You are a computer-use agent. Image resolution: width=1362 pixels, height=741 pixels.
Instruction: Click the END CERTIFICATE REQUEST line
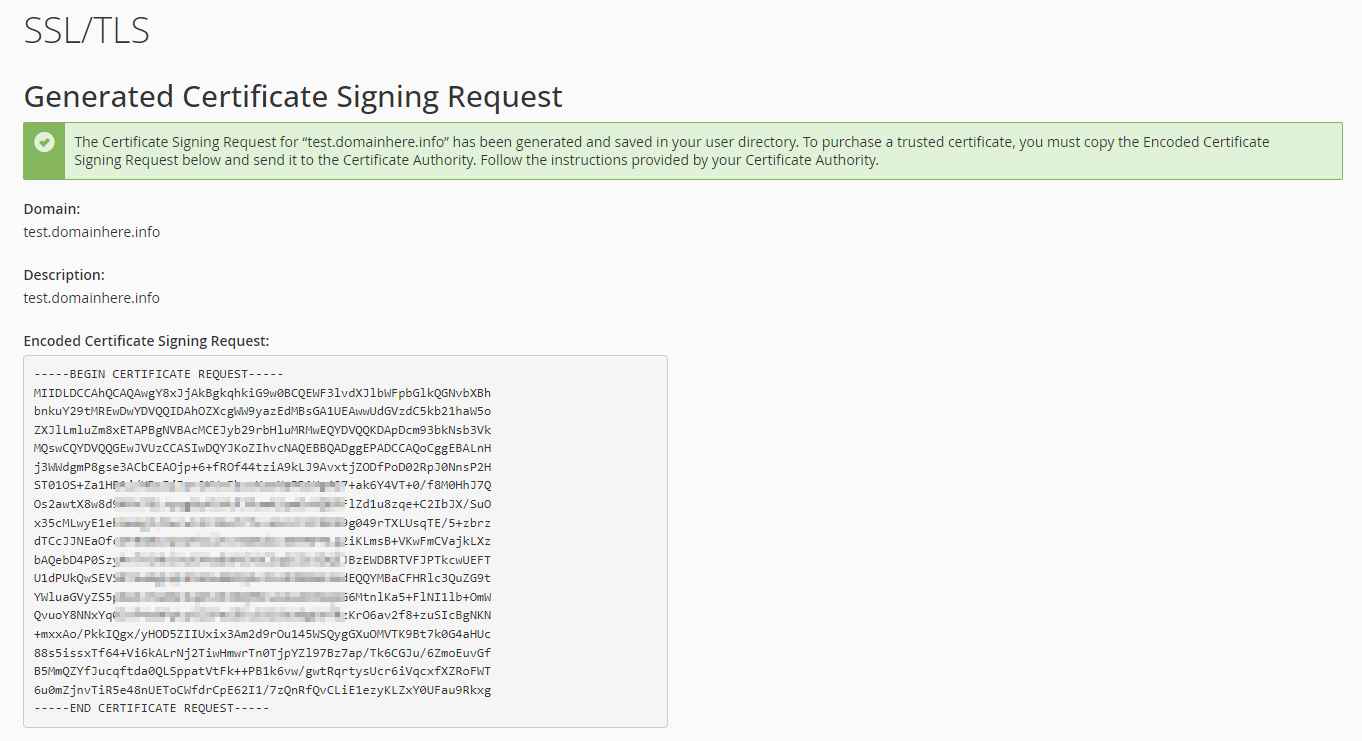[x=152, y=708]
